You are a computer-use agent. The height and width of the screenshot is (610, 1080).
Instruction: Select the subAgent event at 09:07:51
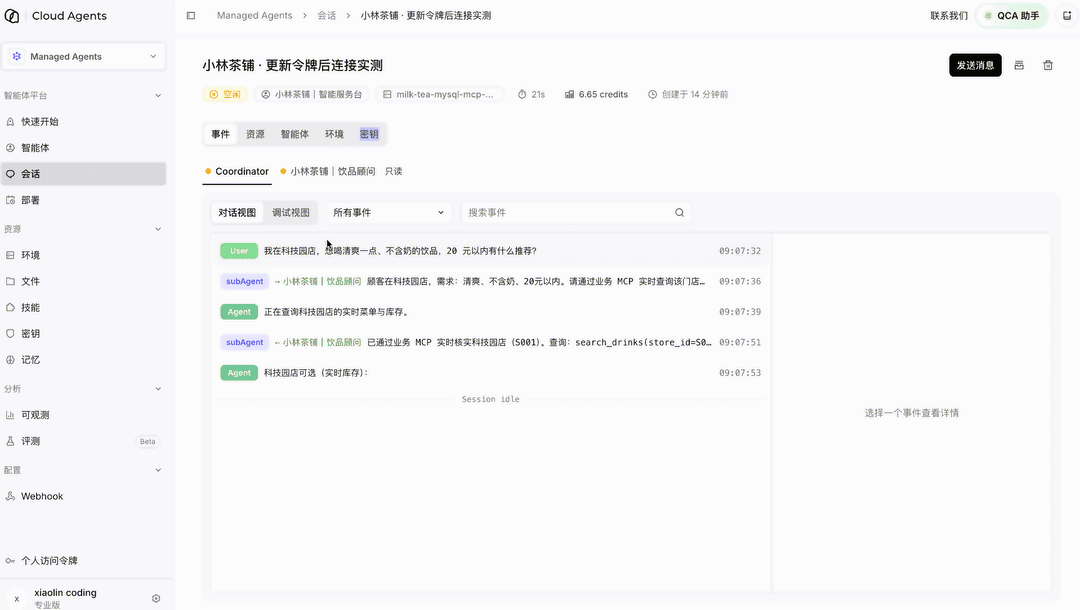point(490,342)
